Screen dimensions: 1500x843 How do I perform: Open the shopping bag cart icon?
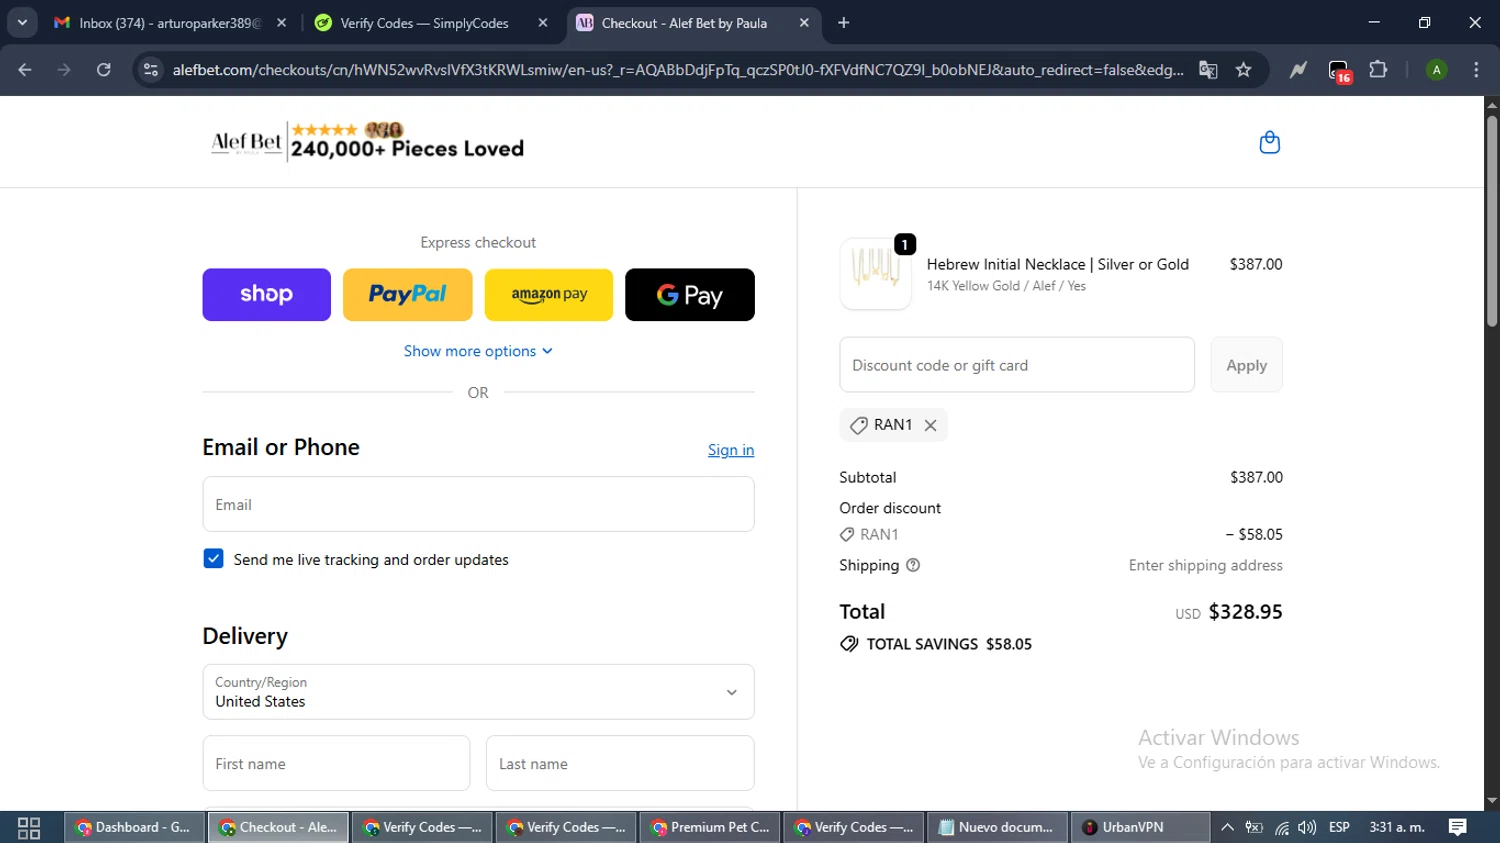1269,143
